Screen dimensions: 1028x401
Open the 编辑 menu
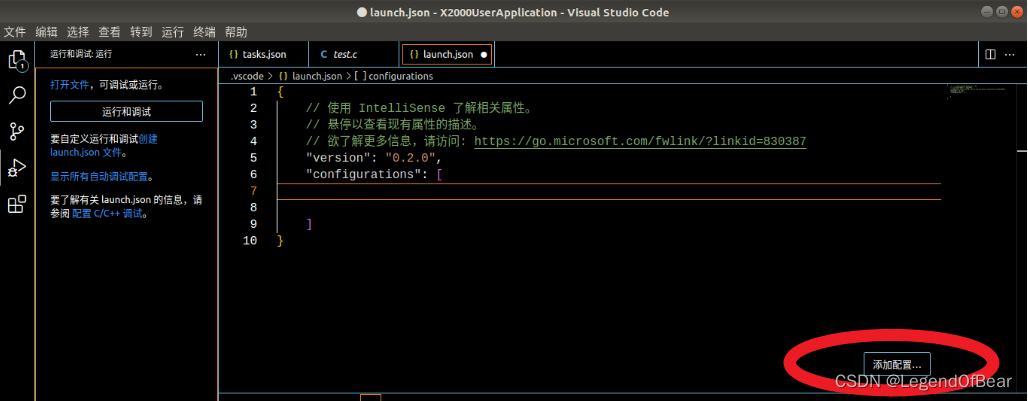[x=46, y=31]
